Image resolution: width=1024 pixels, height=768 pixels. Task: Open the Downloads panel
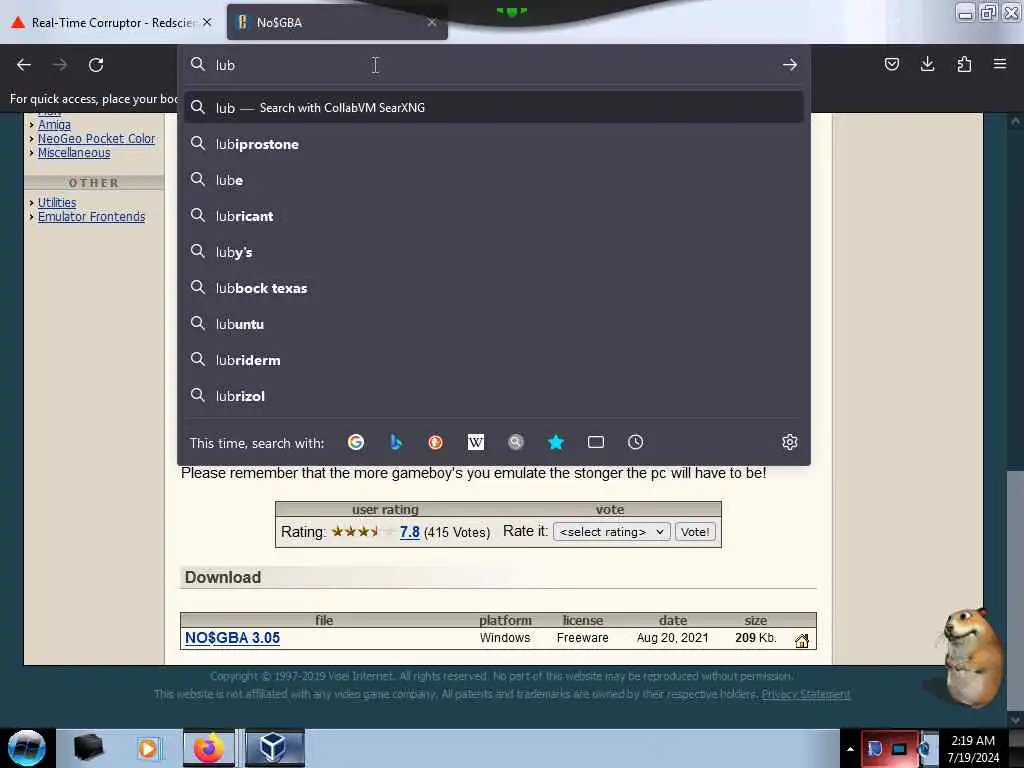click(x=927, y=64)
